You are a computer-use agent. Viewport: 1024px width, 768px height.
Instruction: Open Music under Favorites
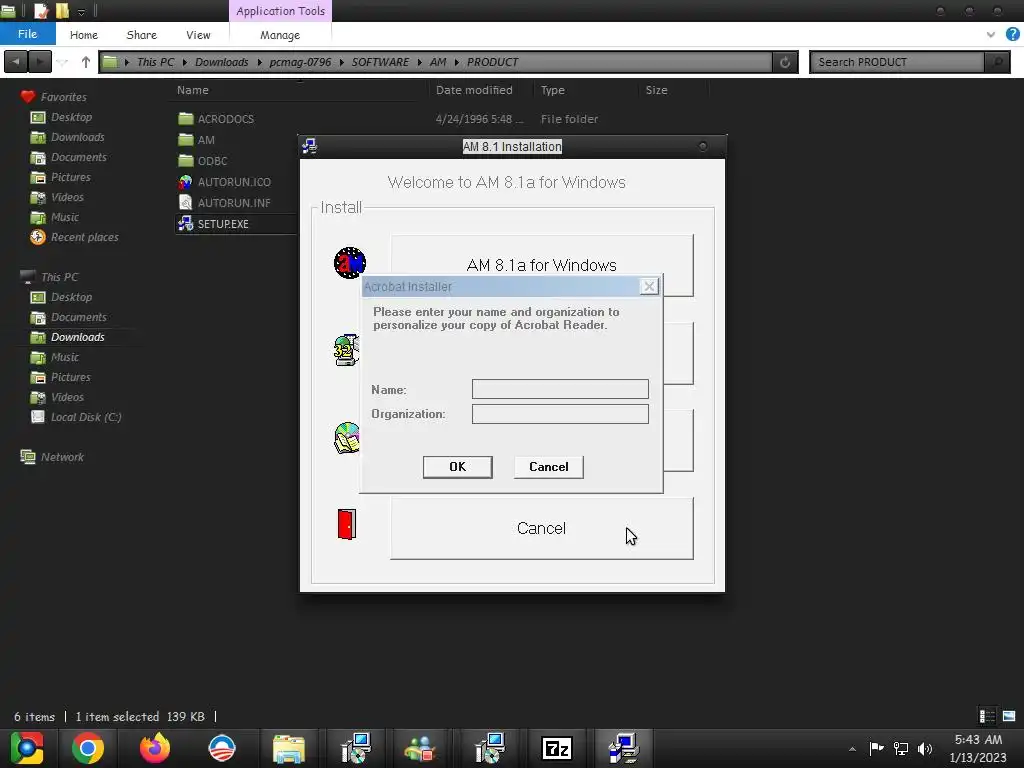[65, 217]
